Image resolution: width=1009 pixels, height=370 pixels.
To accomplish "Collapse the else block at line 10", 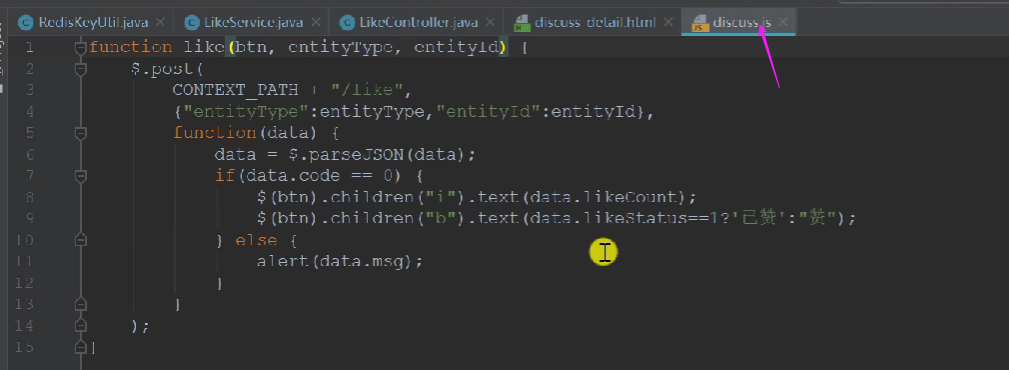I will coord(80,240).
